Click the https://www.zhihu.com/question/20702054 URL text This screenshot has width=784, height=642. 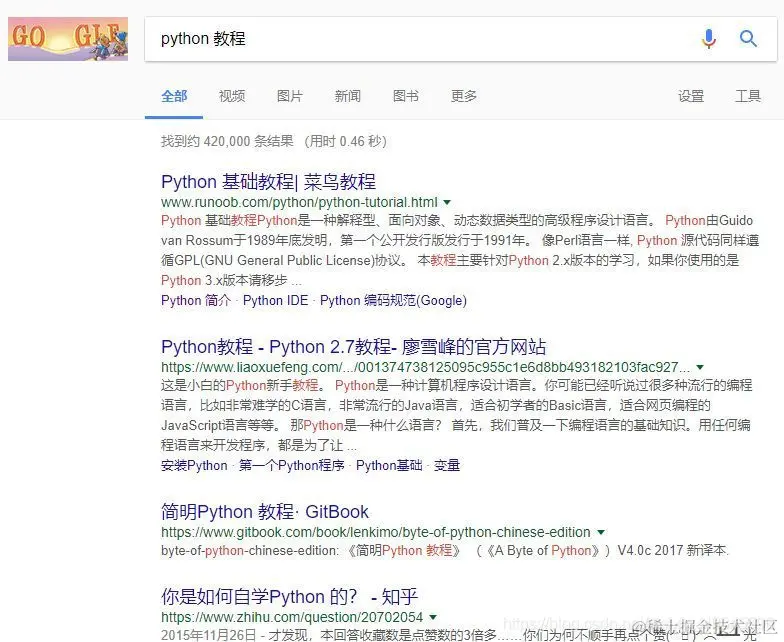point(292,618)
